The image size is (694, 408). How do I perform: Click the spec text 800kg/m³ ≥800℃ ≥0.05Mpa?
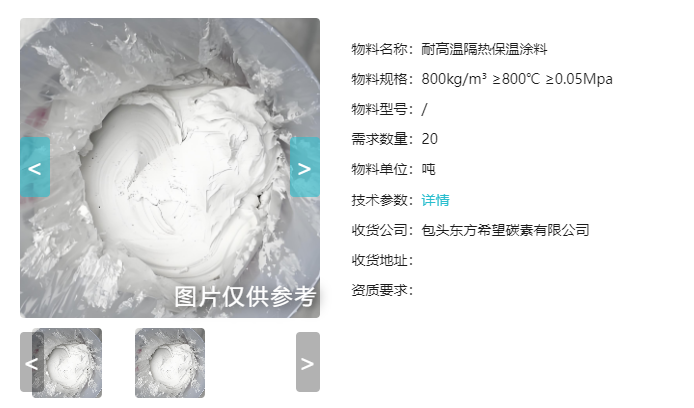click(517, 79)
